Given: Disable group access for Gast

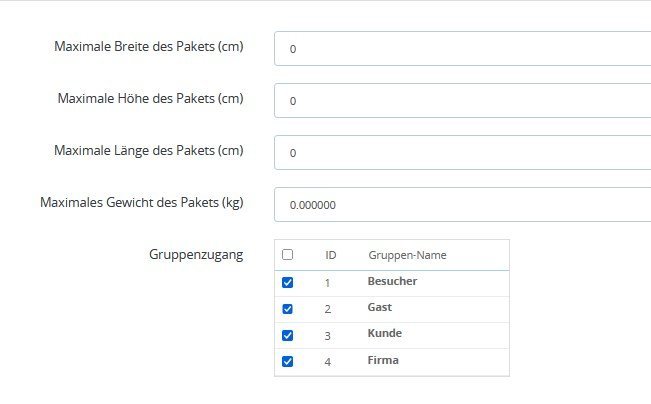Looking at the screenshot, I should point(288,308).
